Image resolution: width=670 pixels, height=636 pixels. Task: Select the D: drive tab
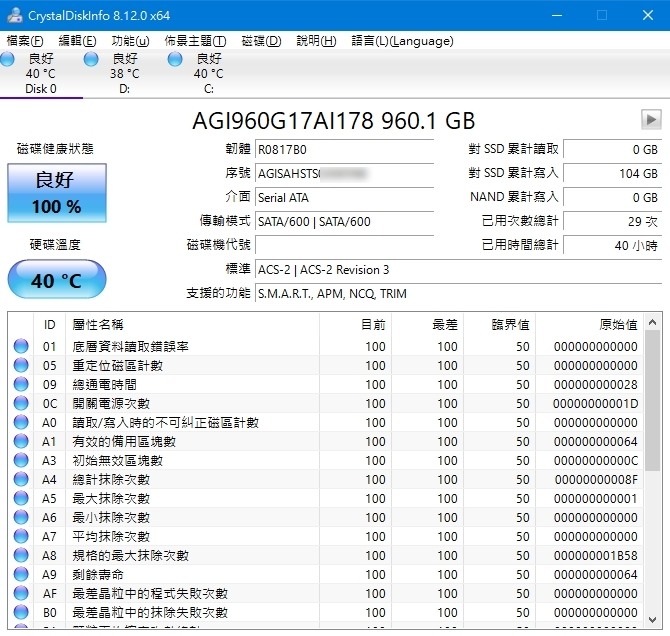coord(125,74)
